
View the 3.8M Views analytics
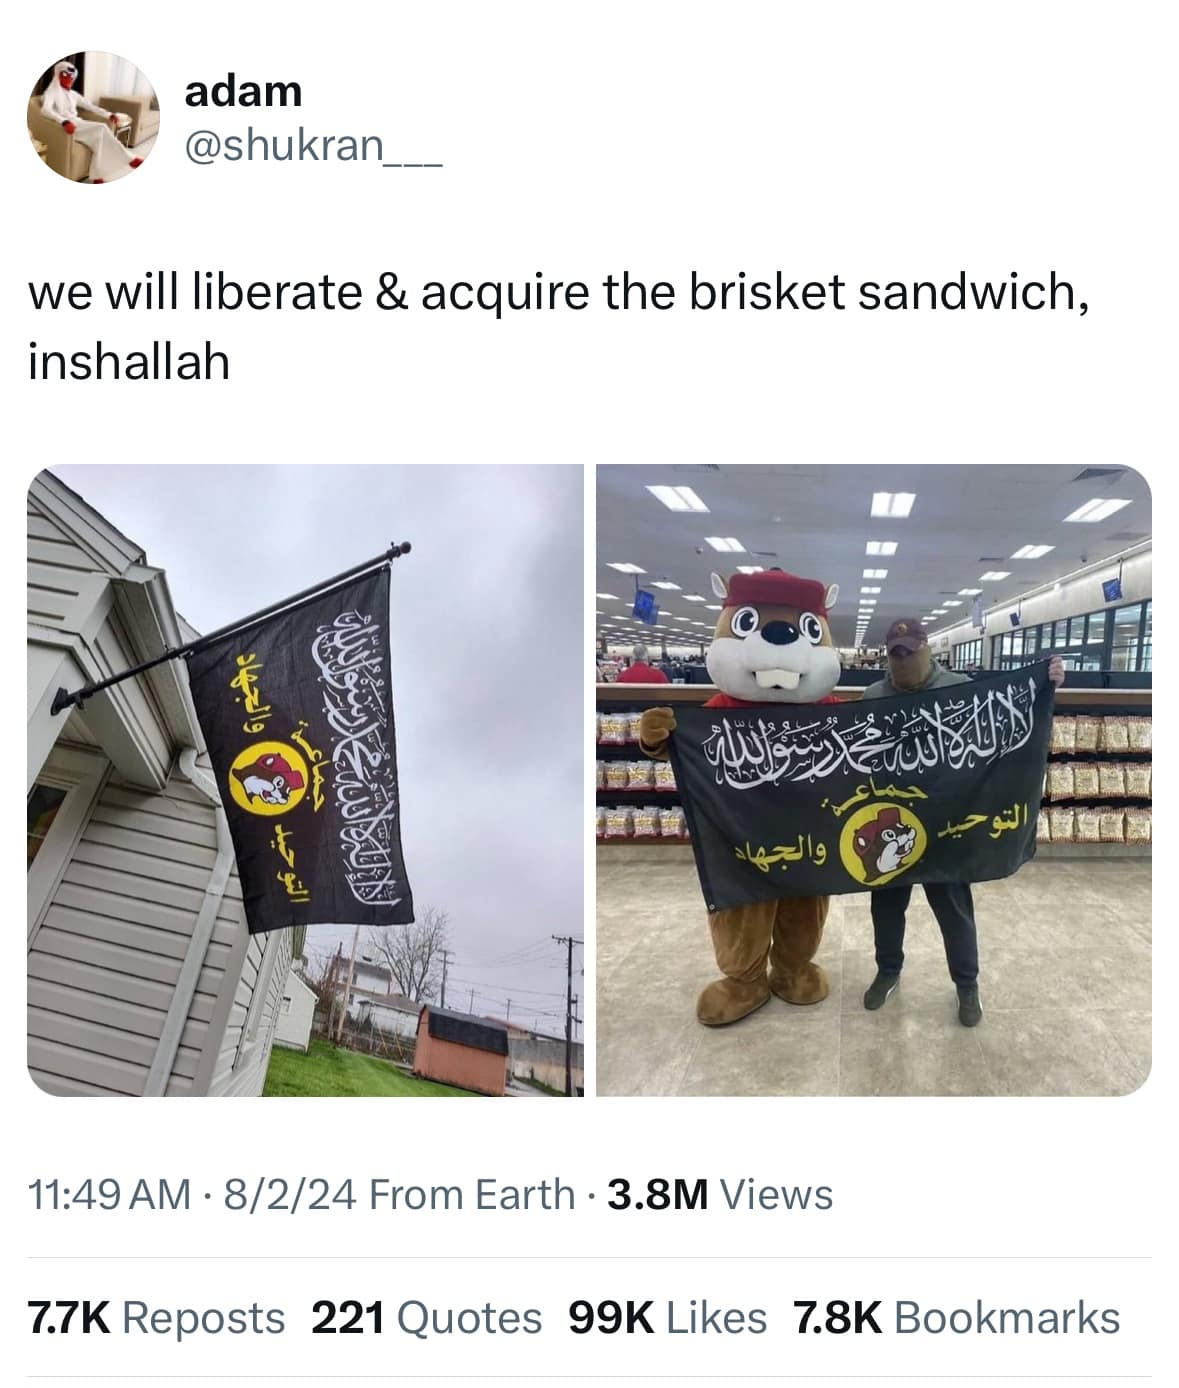pos(718,1194)
